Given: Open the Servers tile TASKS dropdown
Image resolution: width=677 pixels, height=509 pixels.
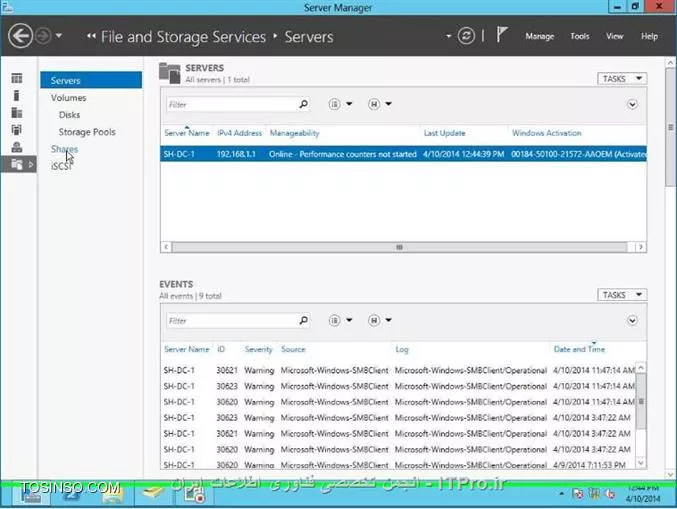Looking at the screenshot, I should click(622, 79).
